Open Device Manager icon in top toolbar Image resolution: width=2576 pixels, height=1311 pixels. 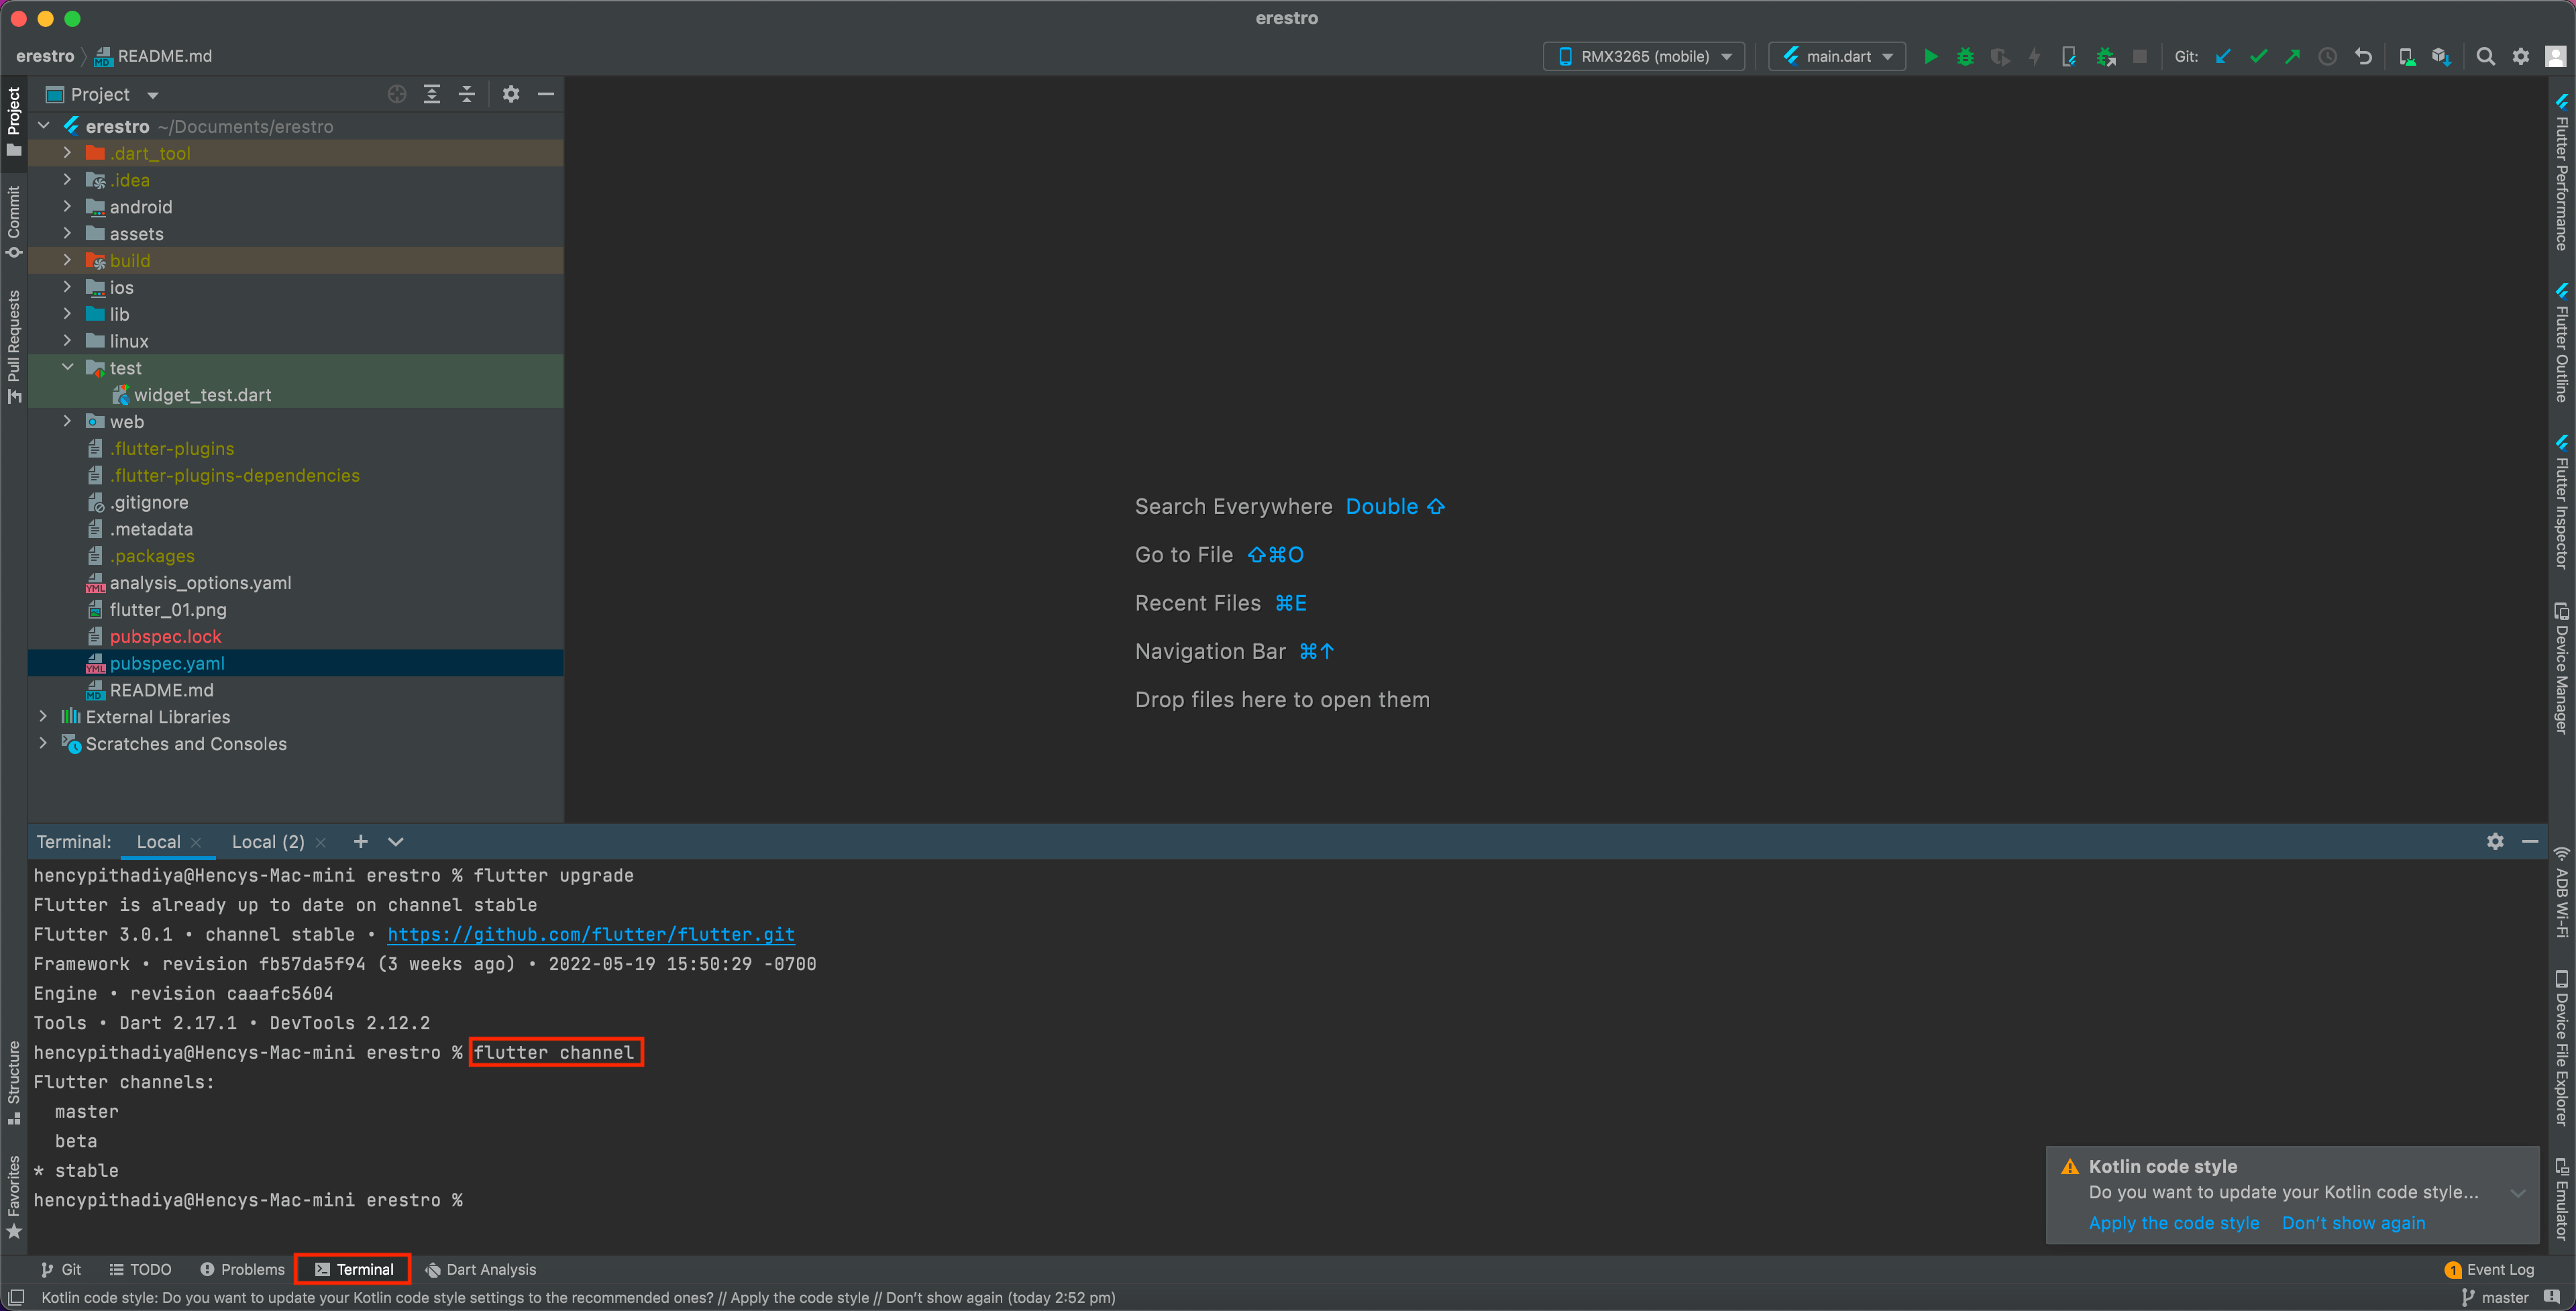(x=2407, y=56)
